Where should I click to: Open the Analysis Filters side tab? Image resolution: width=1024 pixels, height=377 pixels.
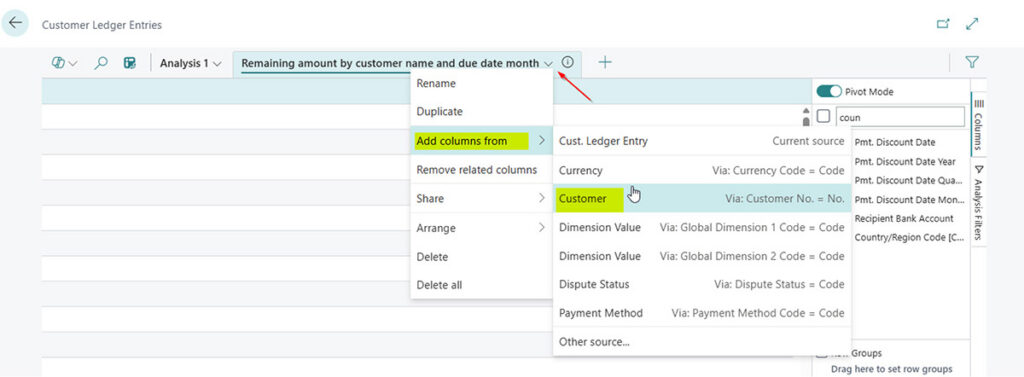point(978,203)
